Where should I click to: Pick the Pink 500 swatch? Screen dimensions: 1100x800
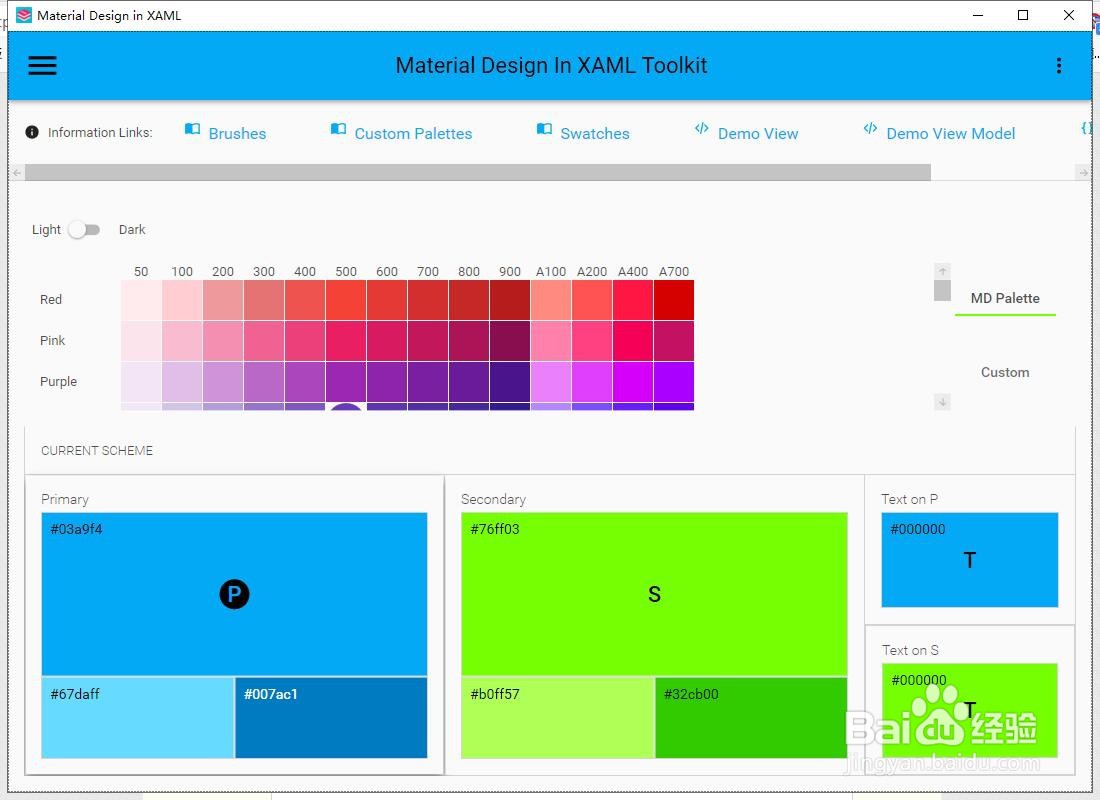coord(346,341)
